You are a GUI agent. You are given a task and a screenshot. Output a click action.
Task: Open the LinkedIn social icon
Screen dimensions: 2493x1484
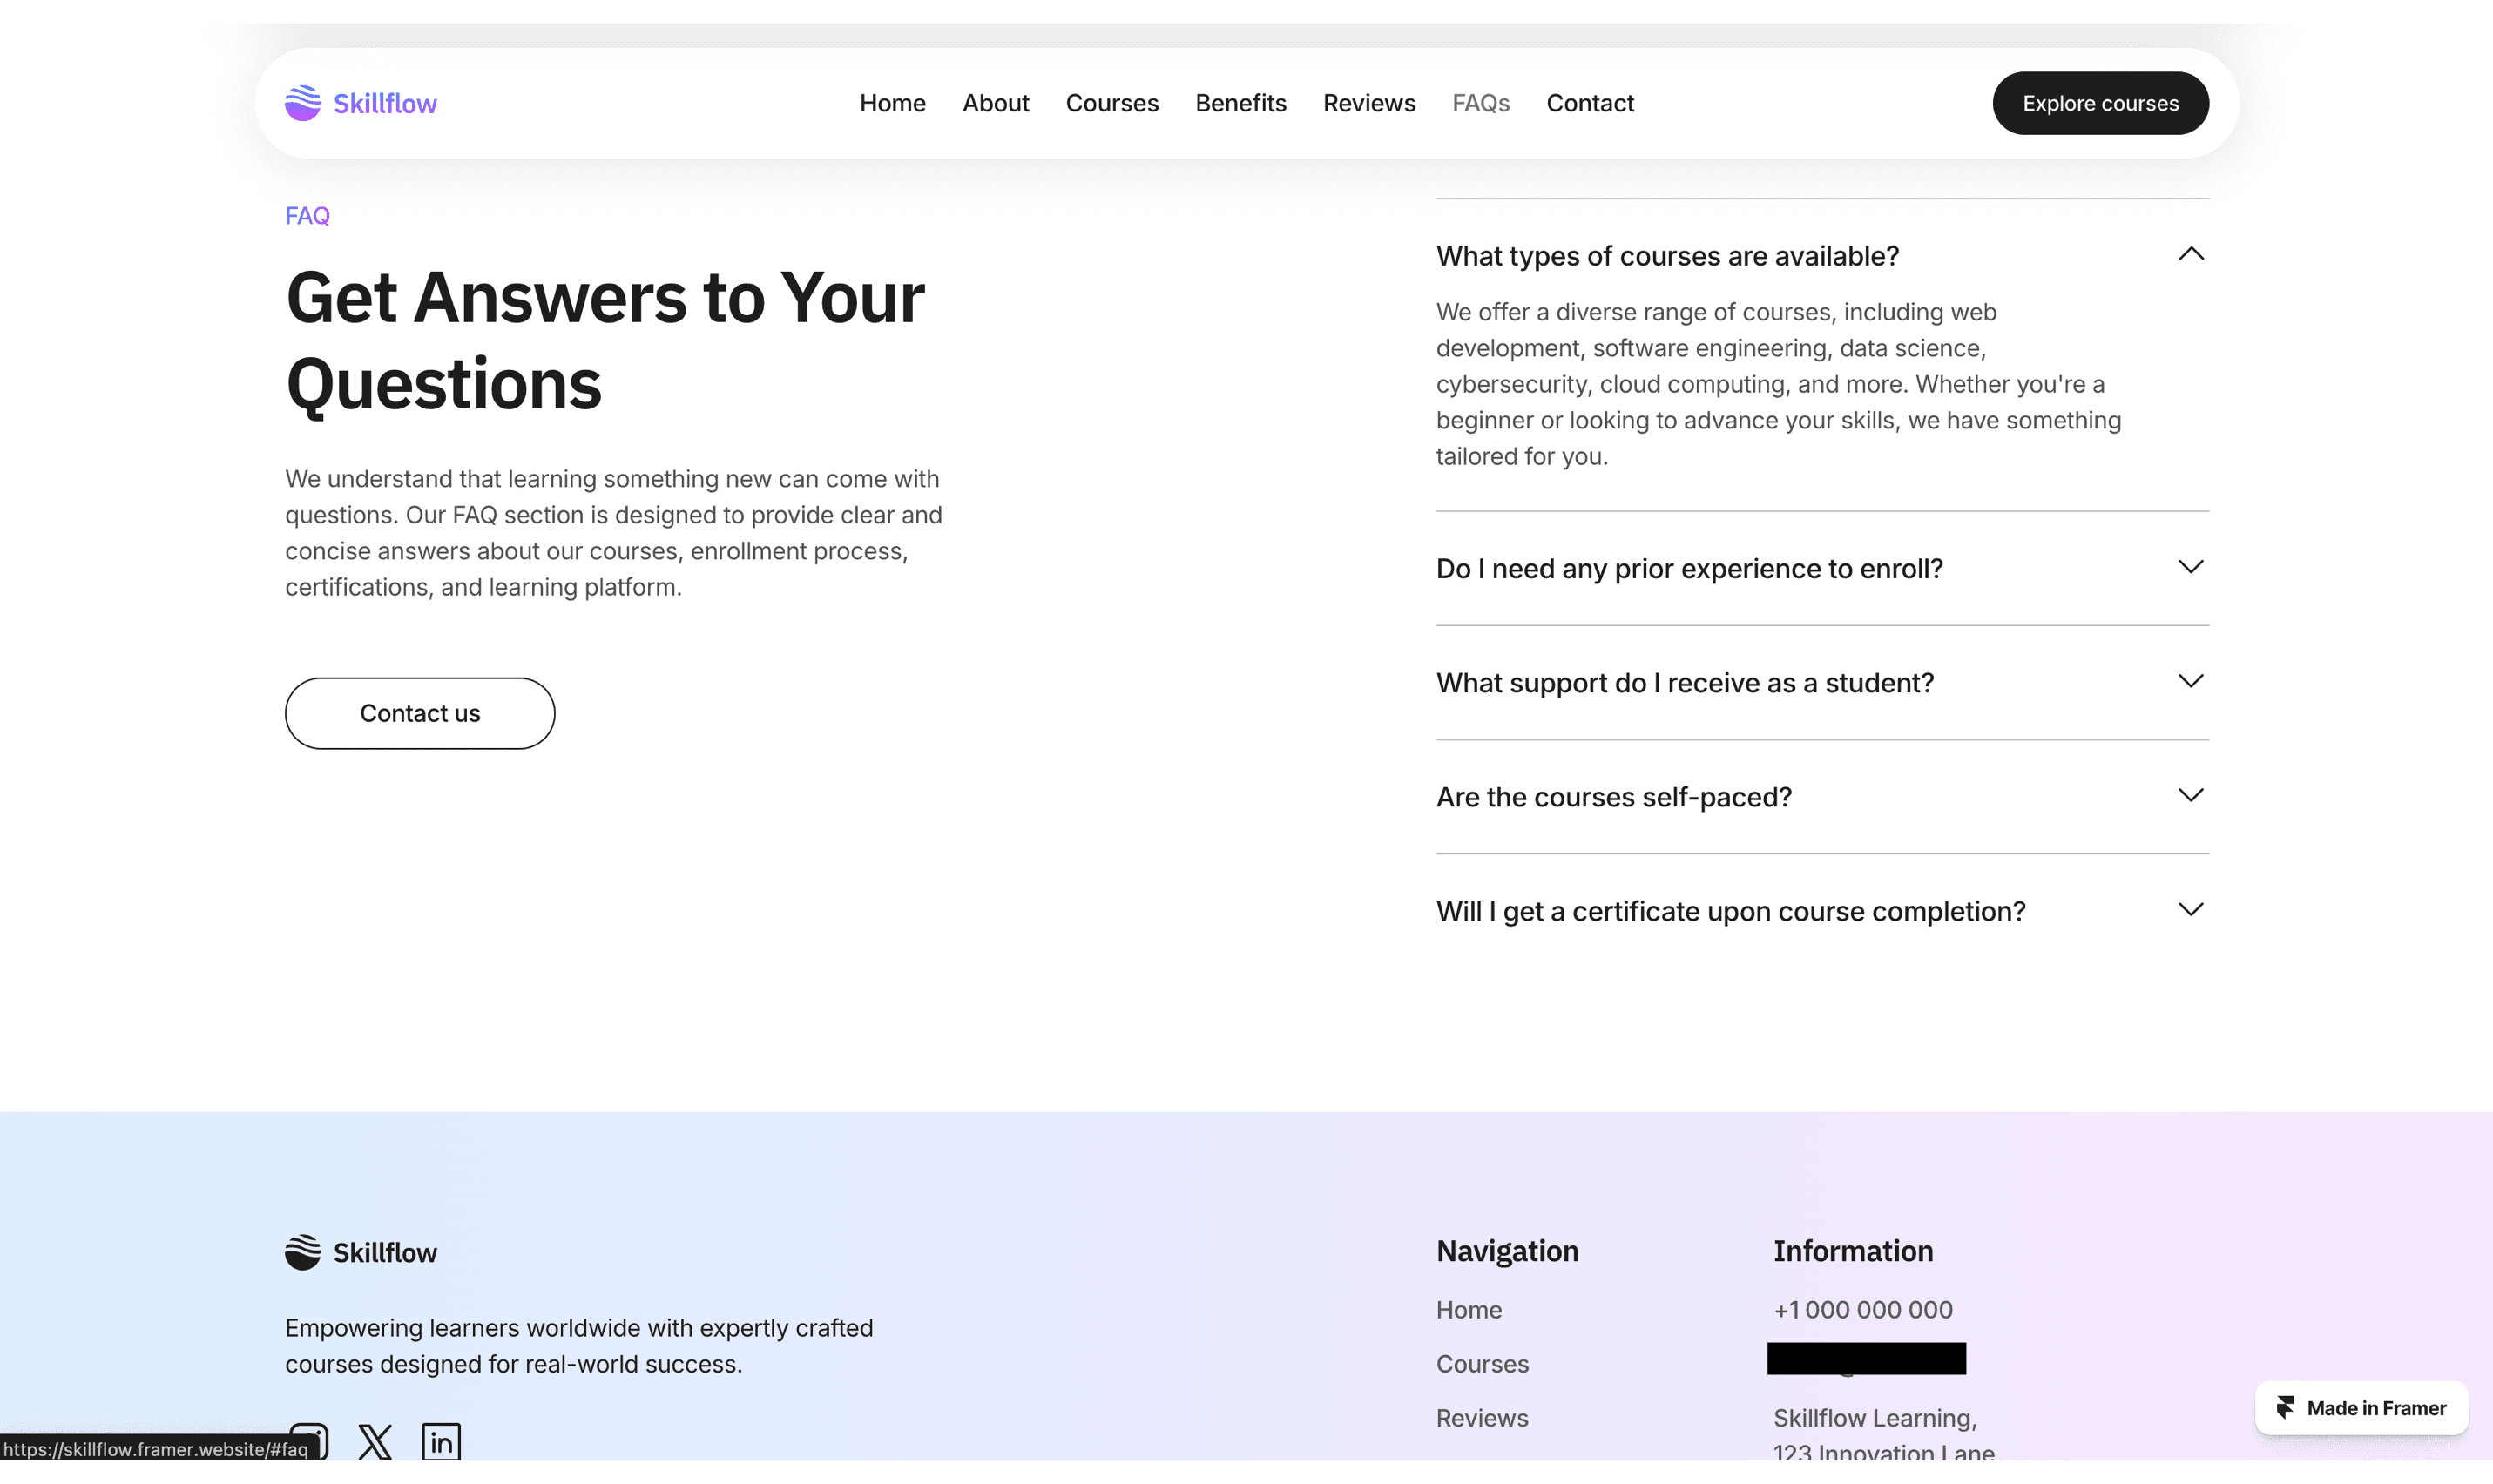coord(441,1441)
